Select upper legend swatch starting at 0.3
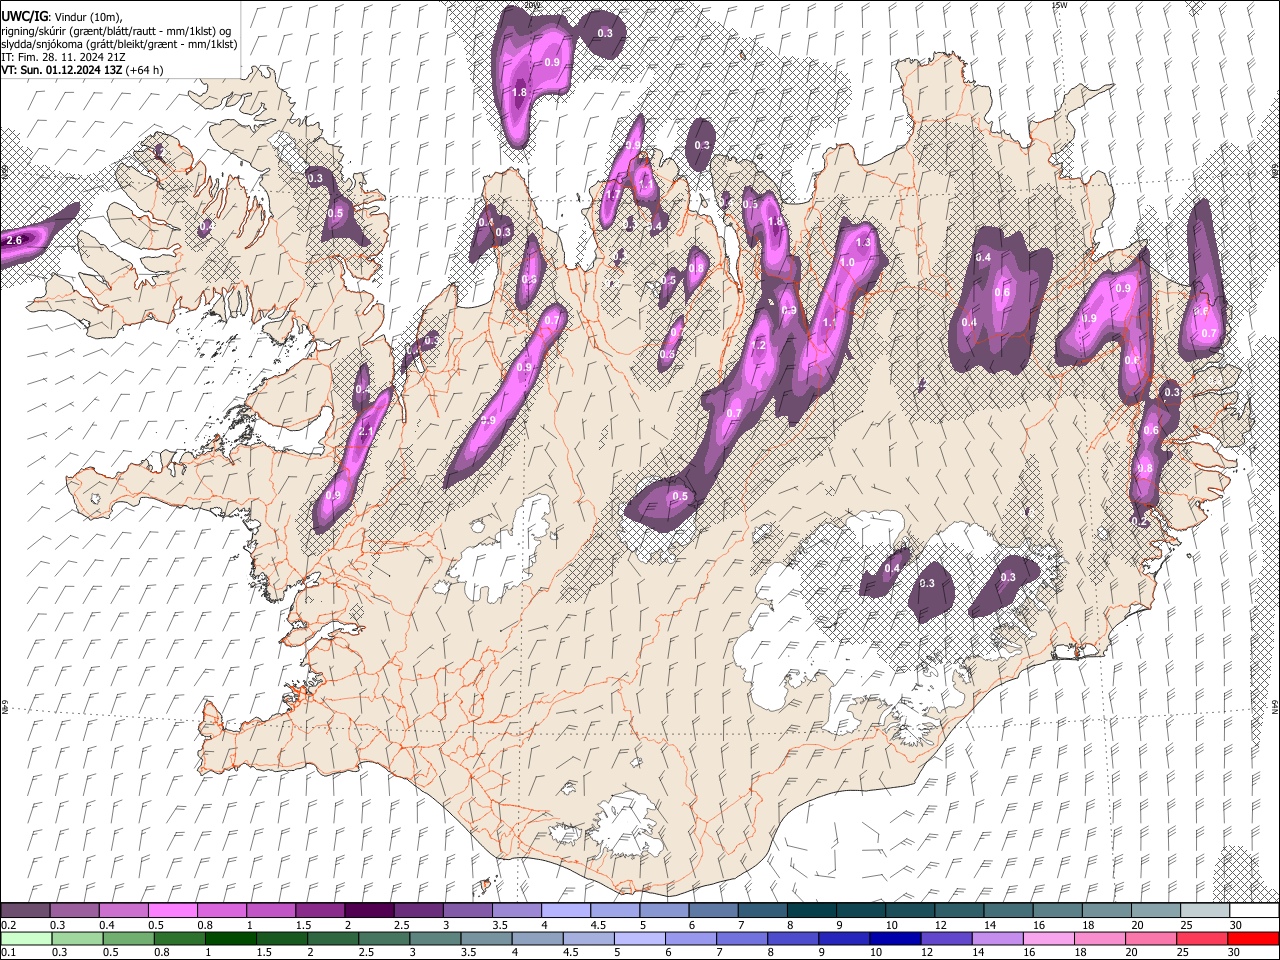The height and width of the screenshot is (960, 1280). pos(75,911)
